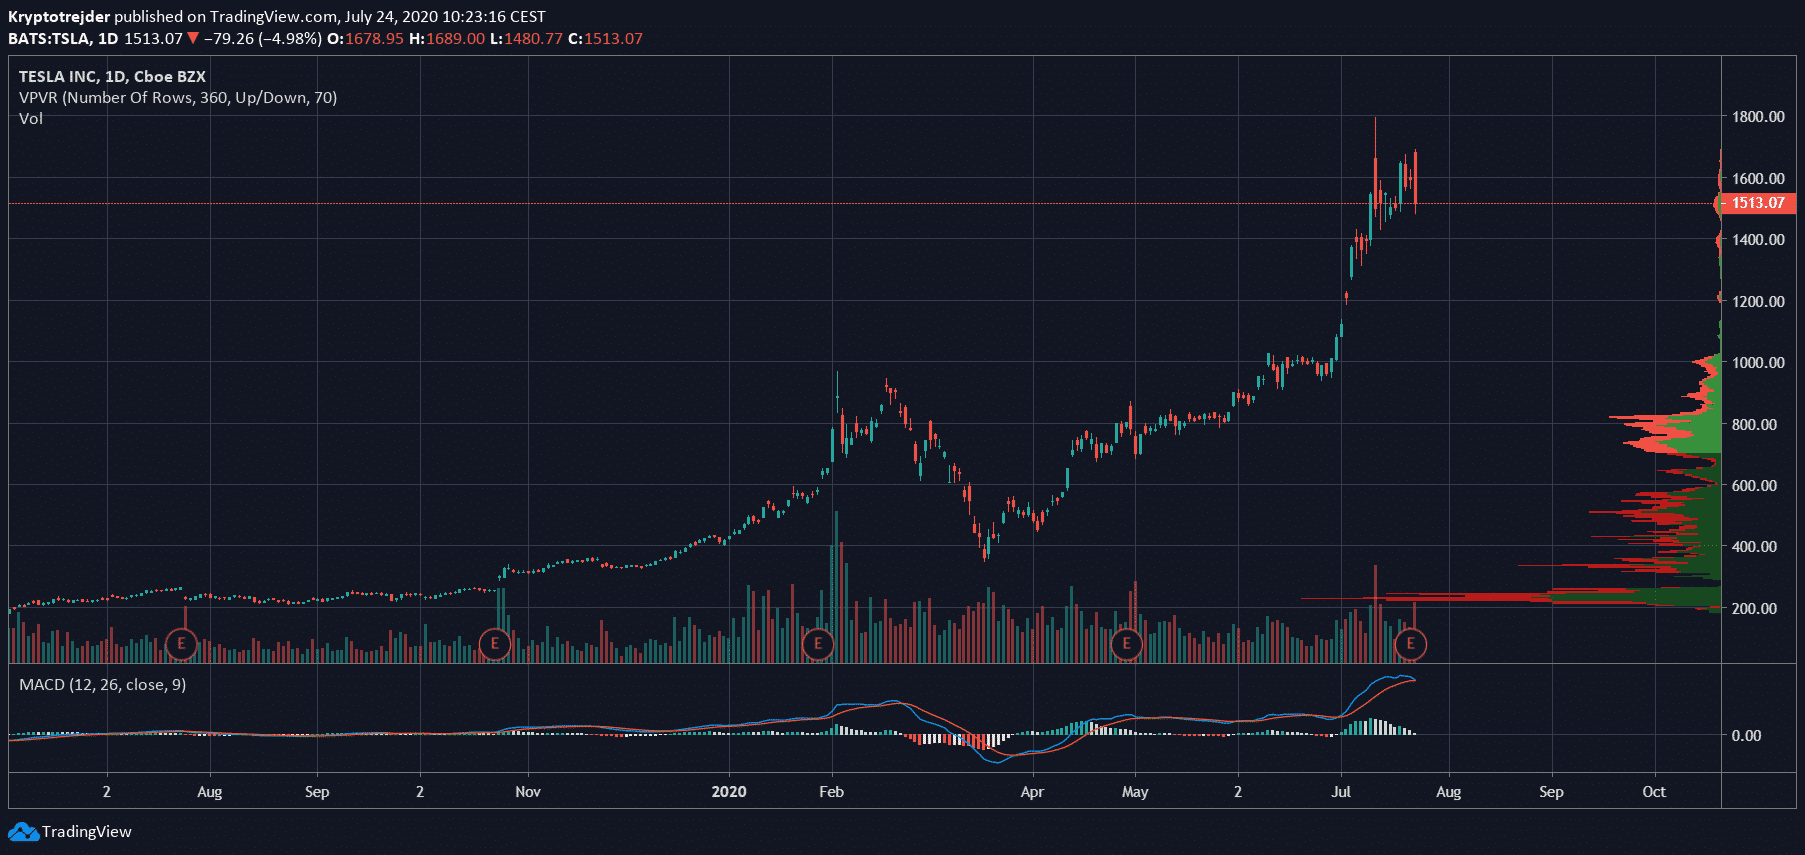Click the 1000.00 level on price scale

[x=1758, y=363]
